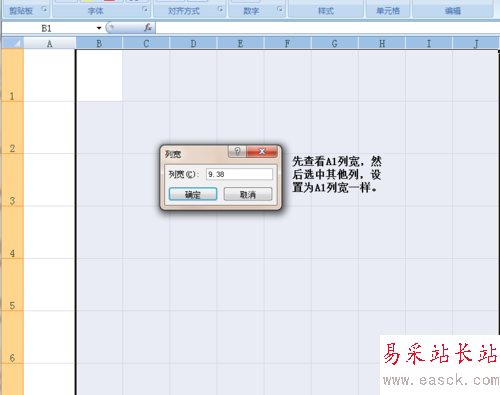The height and width of the screenshot is (395, 500).
Task: Select column B header
Action: [99, 44]
